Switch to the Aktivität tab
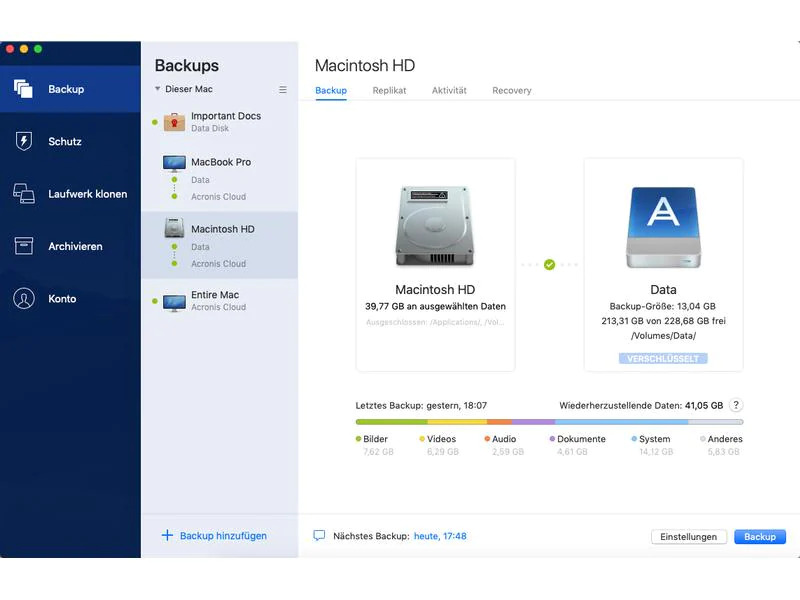This screenshot has height=600, width=800. 449,90
